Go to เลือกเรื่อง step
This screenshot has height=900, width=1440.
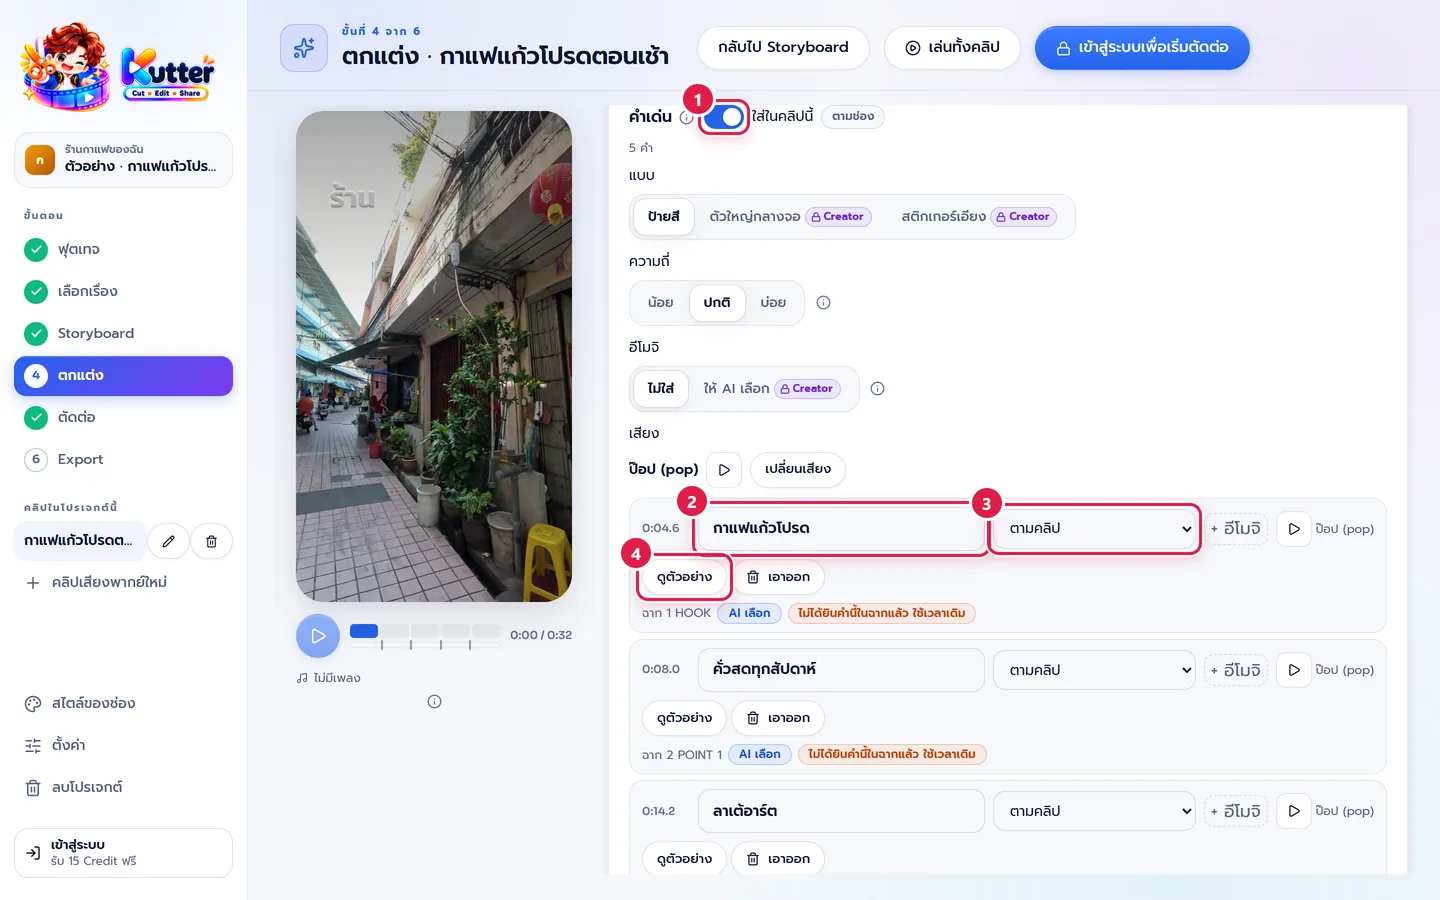pyautogui.click(x=123, y=291)
